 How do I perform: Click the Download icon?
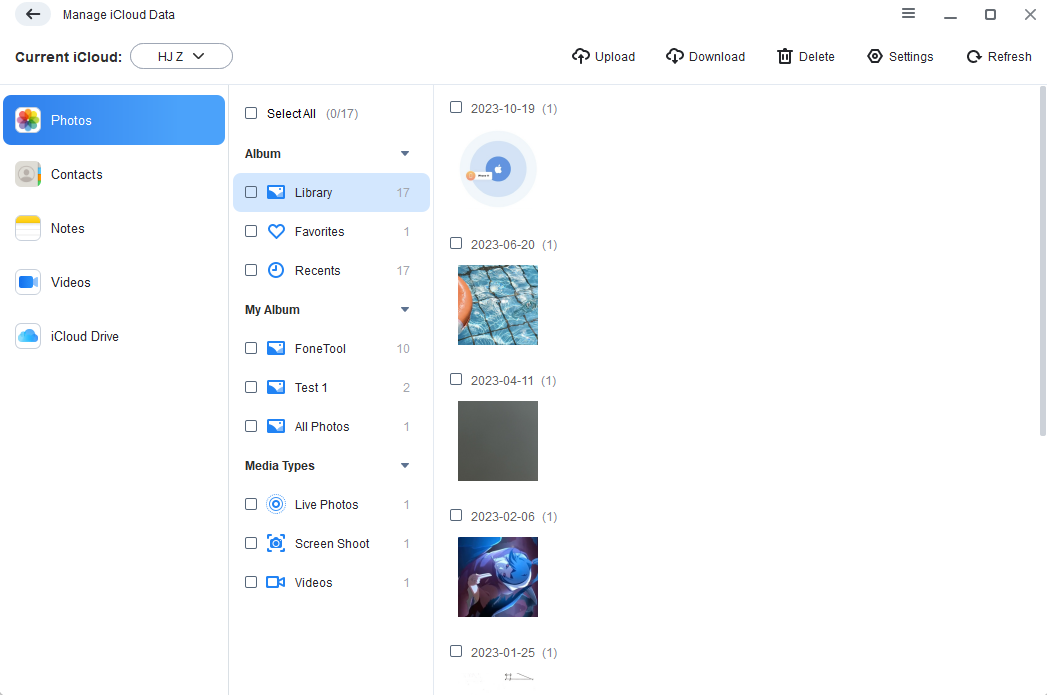pyautogui.click(x=676, y=56)
